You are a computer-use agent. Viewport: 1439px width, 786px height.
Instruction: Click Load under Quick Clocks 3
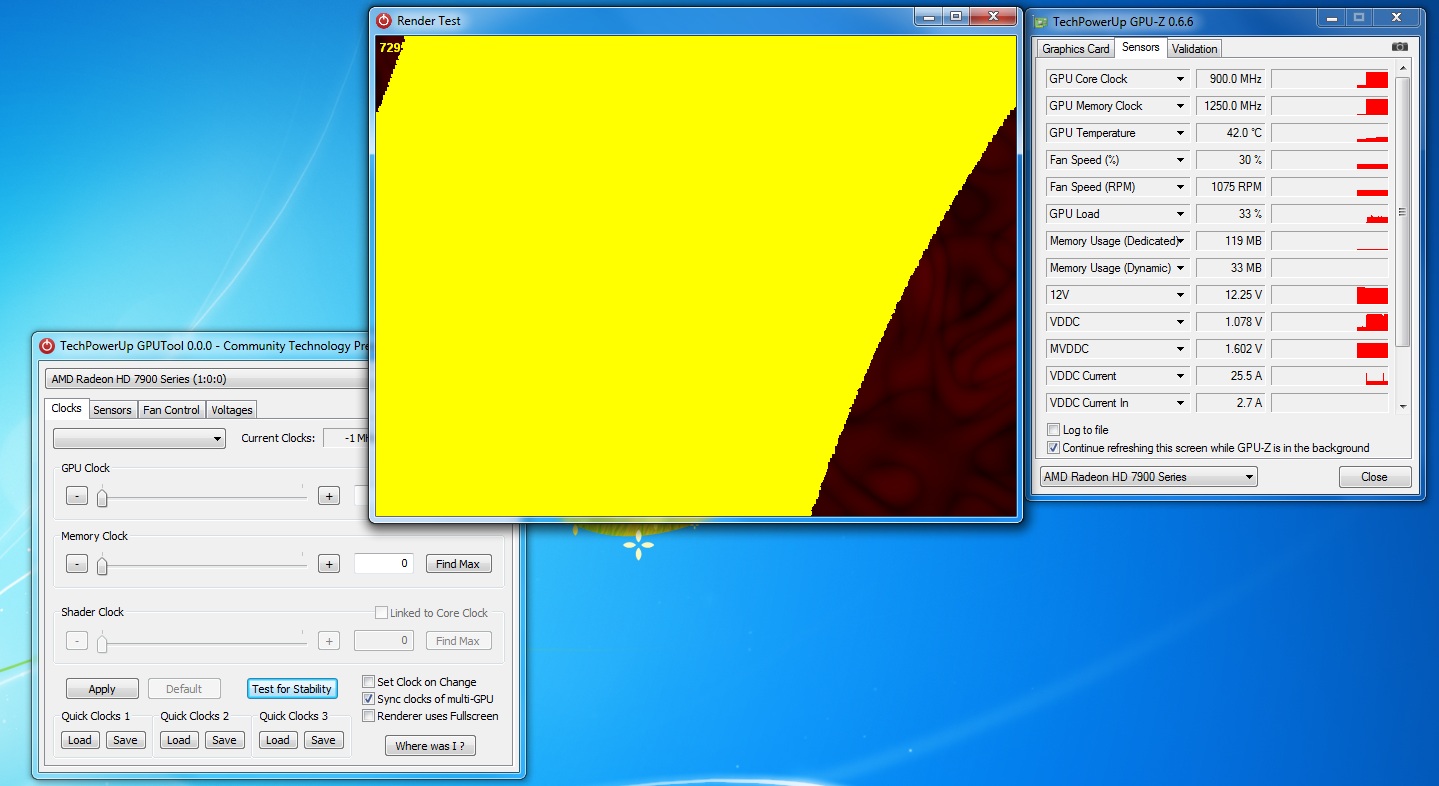point(277,740)
